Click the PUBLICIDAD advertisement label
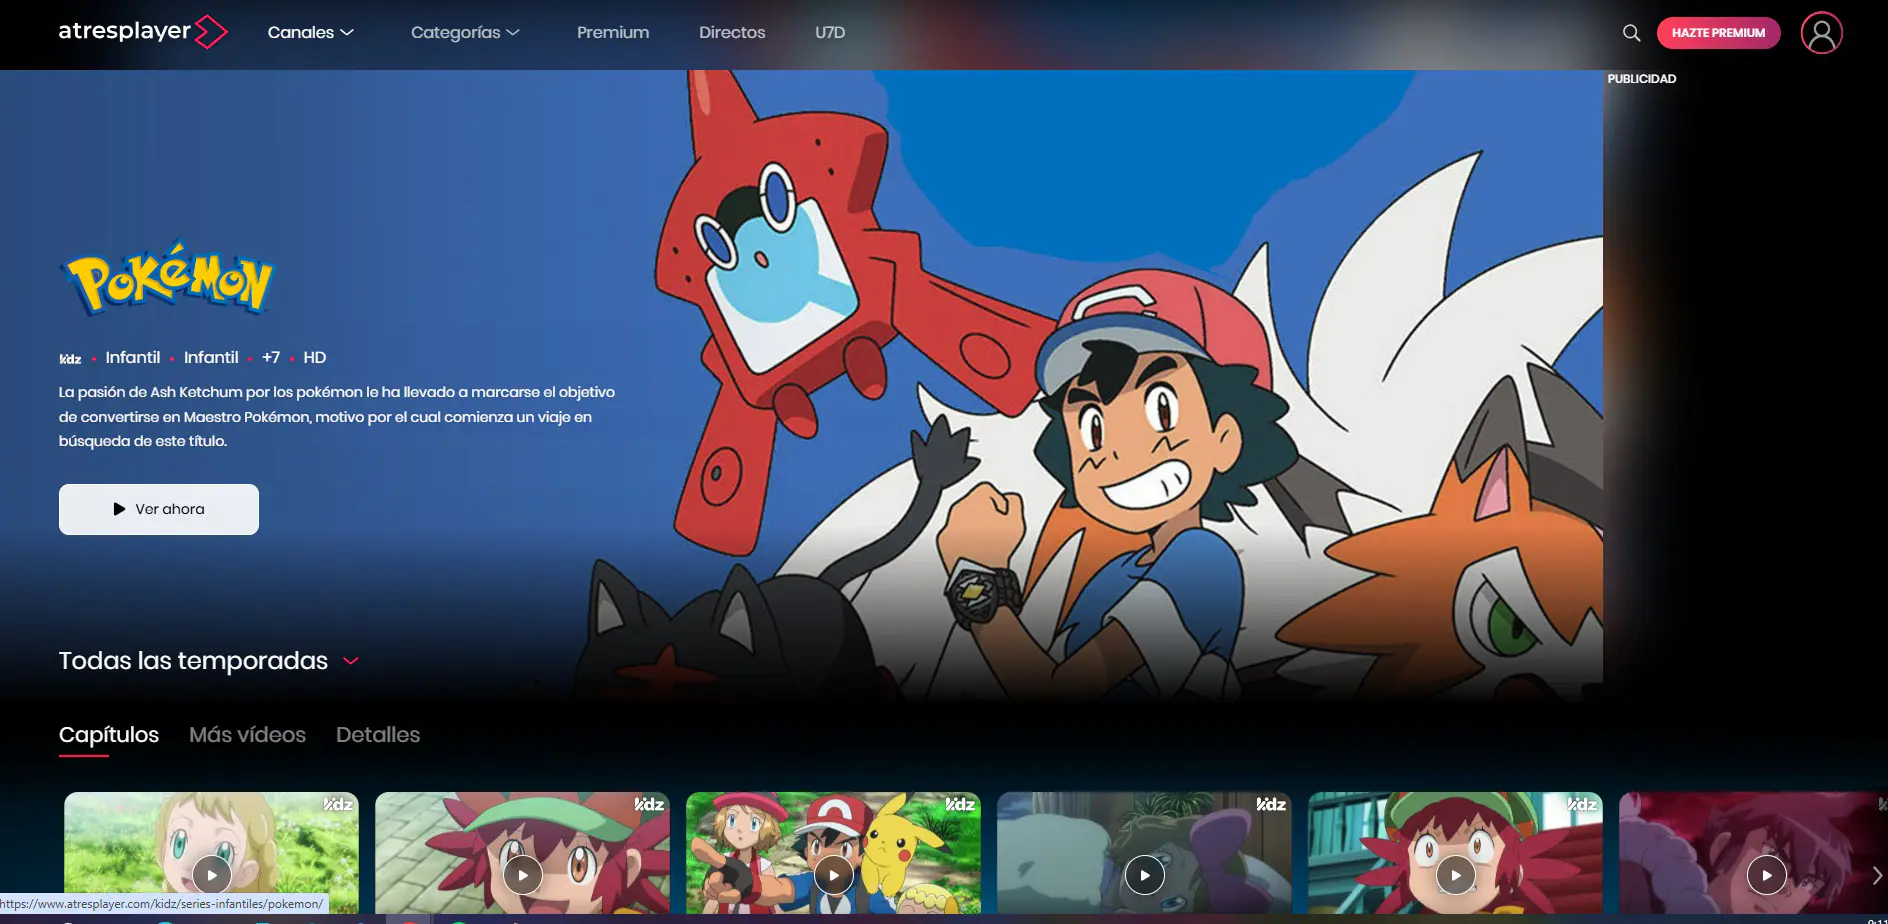1888x924 pixels. [x=1642, y=78]
